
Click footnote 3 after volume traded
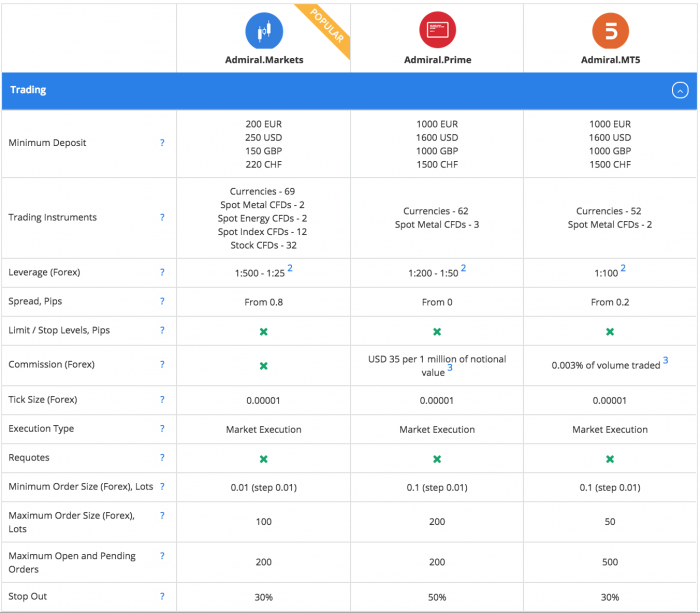[666, 360]
